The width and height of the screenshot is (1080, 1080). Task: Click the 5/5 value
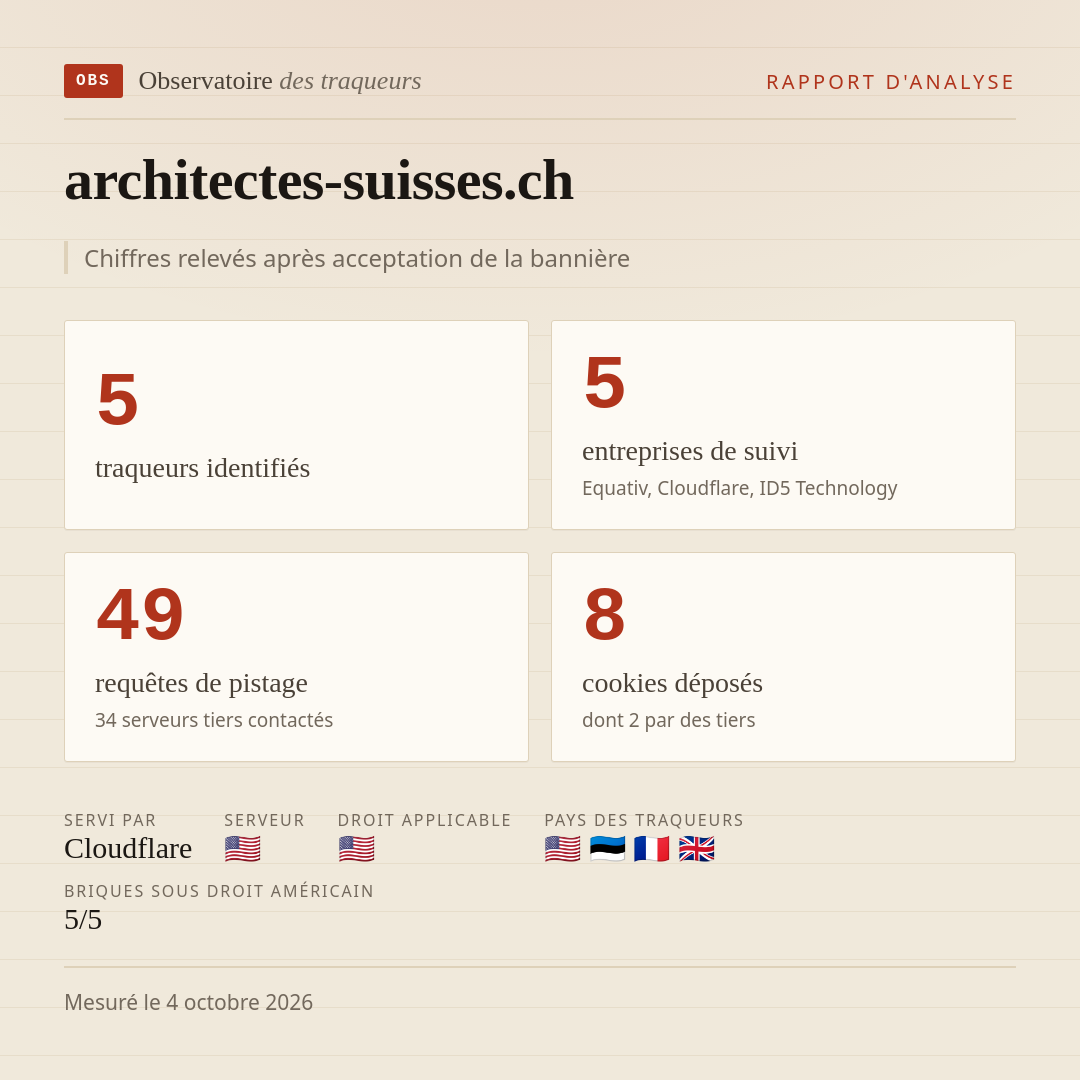83,920
